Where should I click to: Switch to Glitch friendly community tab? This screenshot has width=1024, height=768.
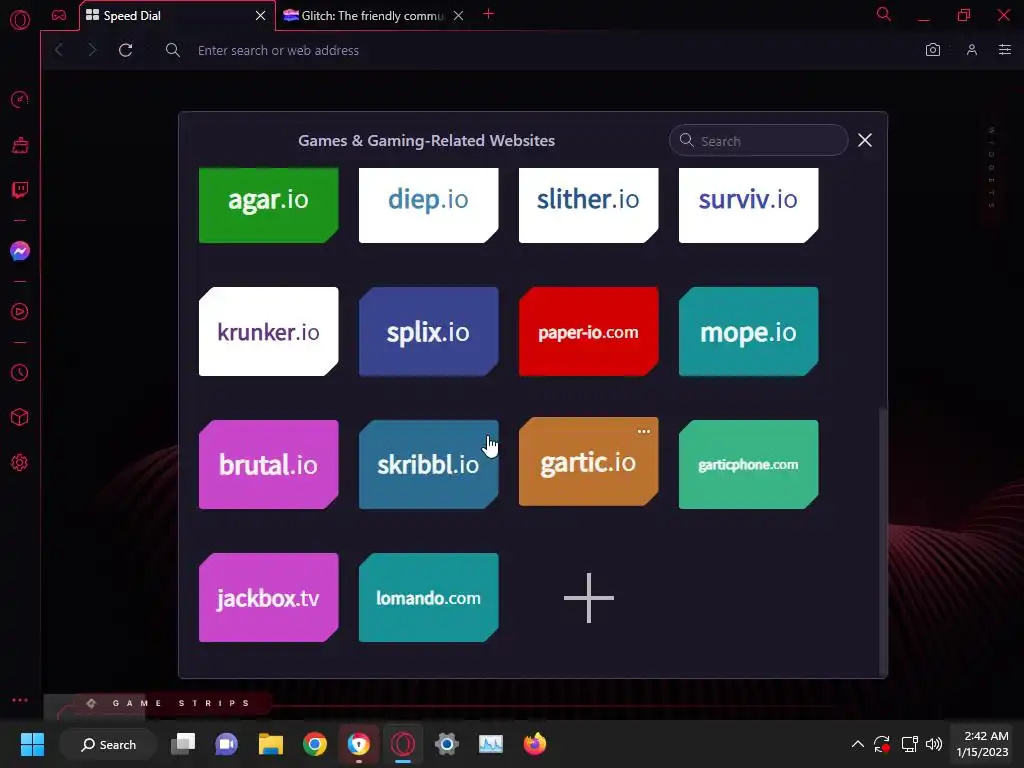374,16
